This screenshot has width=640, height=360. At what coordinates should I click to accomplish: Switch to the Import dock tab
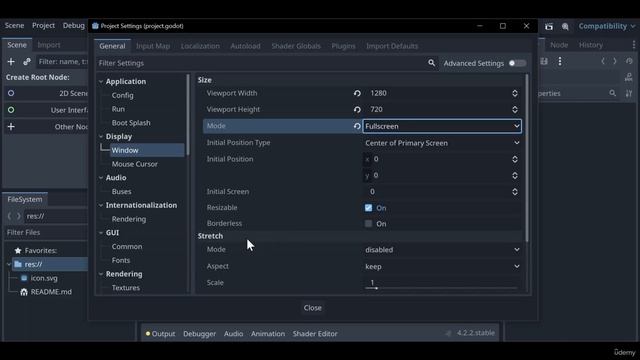[49, 45]
